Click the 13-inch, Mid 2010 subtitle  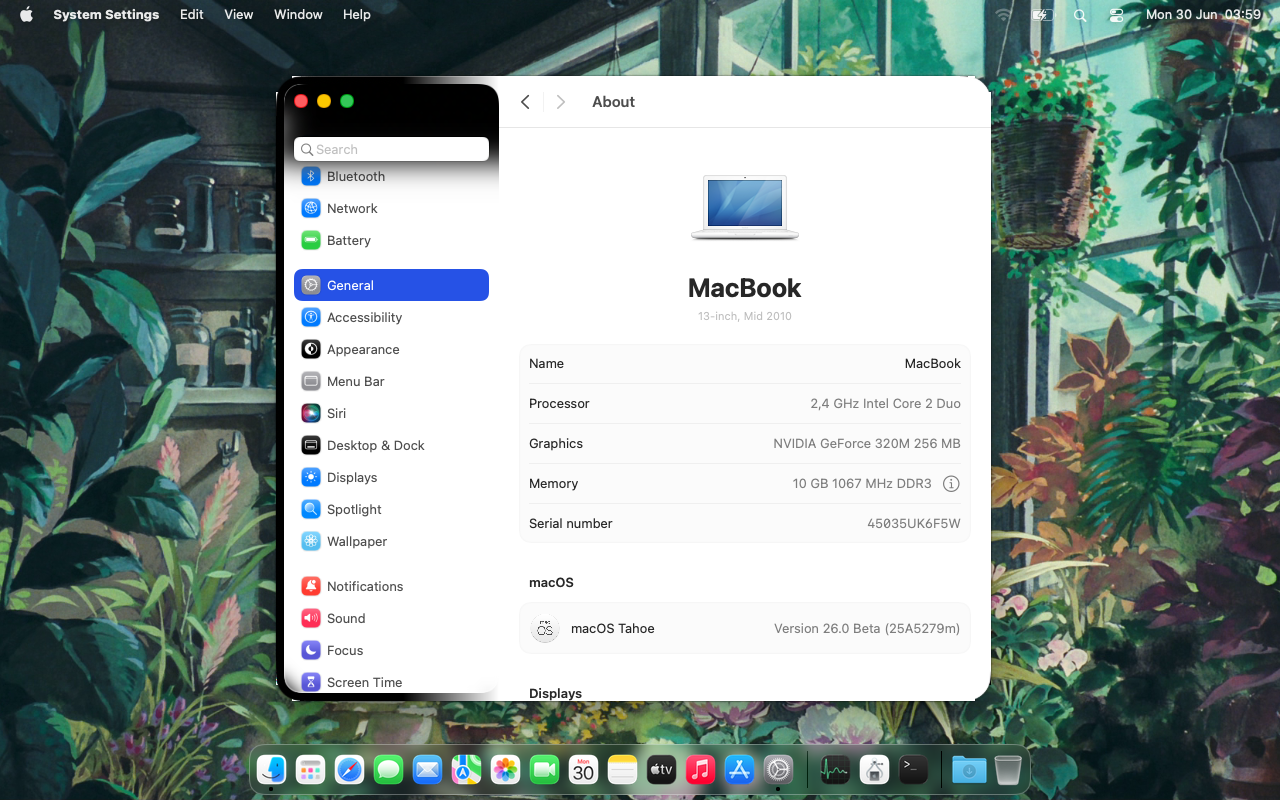[745, 316]
